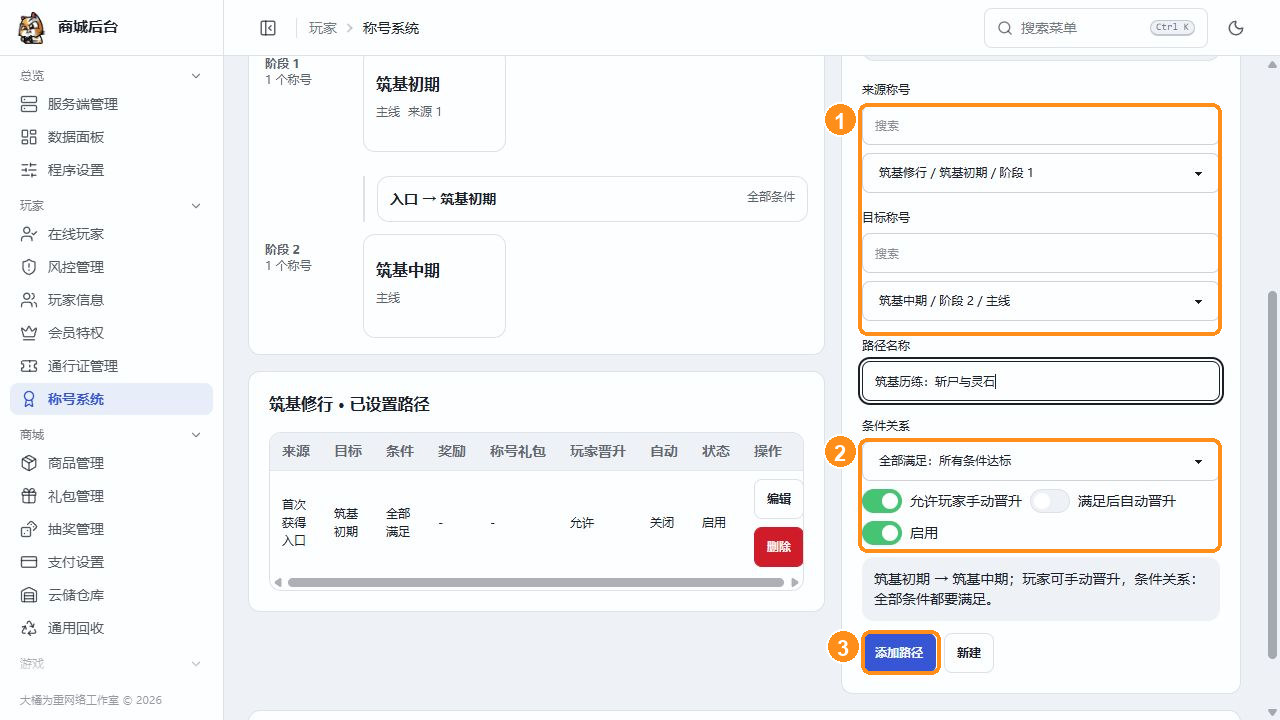This screenshot has width=1280, height=720.
Task: Open the 称号系统 menu item
Action: (111, 399)
